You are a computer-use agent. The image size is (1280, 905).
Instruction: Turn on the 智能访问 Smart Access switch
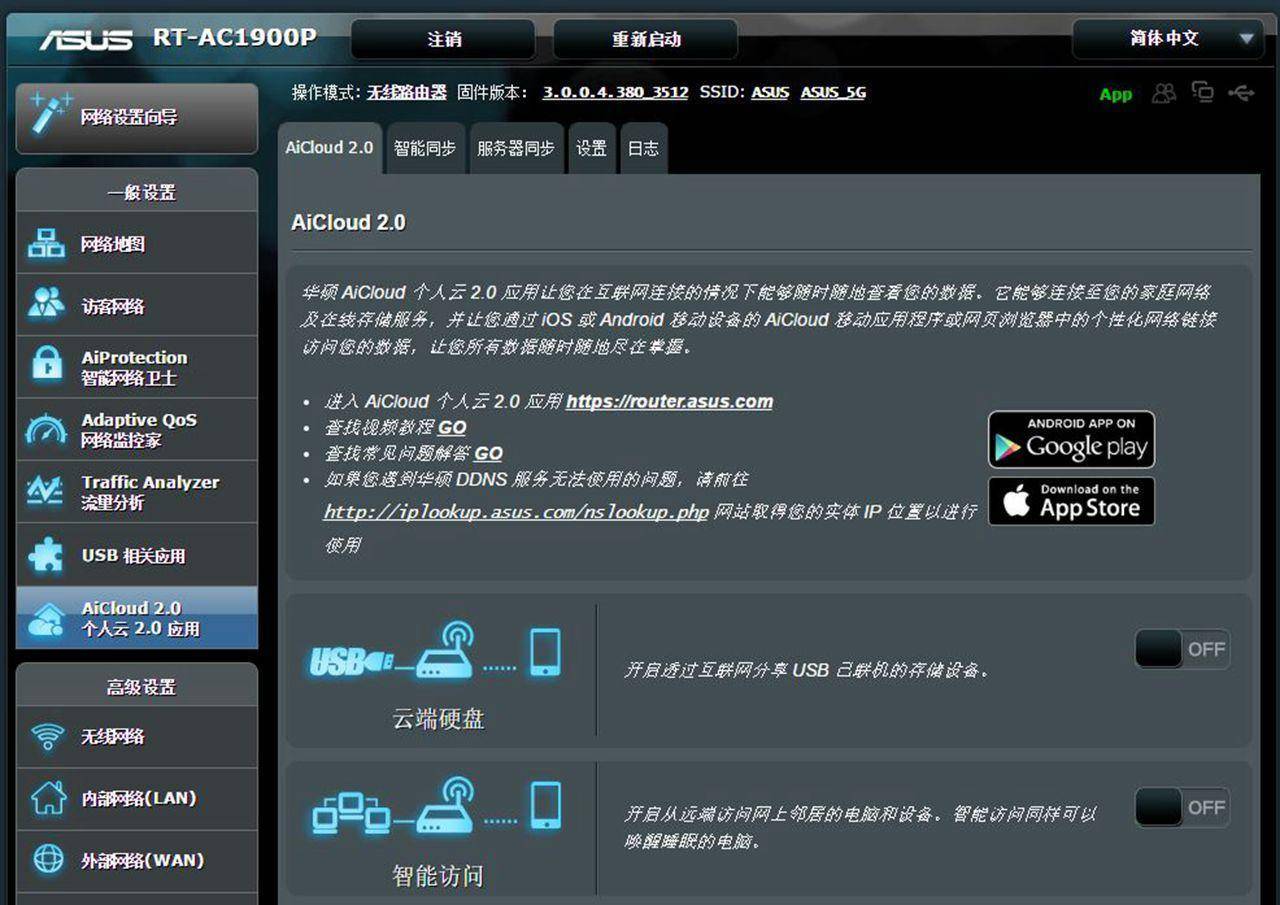(1183, 807)
